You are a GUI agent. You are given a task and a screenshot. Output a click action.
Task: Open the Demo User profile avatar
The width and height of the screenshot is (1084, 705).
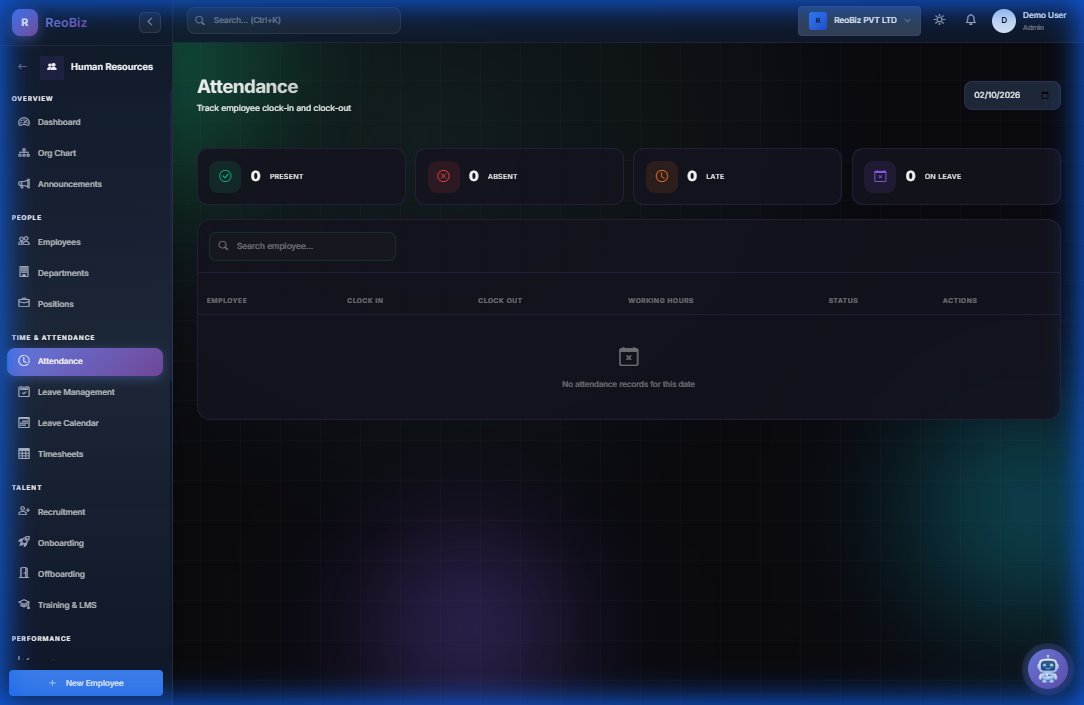[x=1003, y=21]
